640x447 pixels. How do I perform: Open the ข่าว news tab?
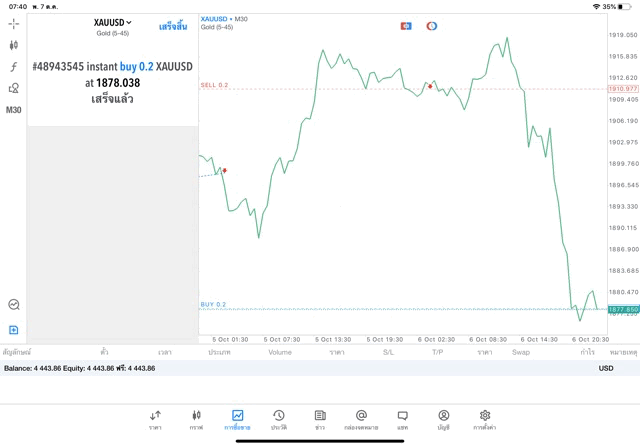pyautogui.click(x=320, y=419)
